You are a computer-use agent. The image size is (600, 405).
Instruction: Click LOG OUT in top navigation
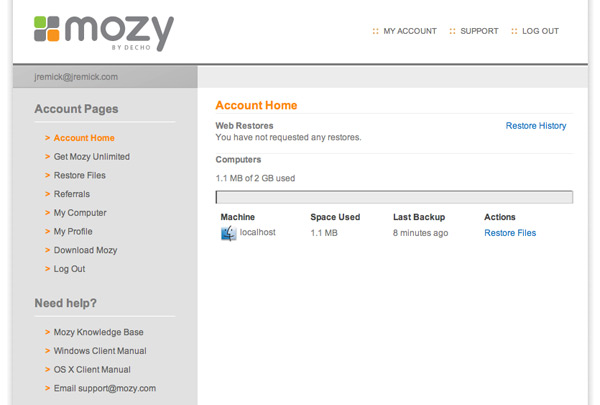(x=540, y=31)
